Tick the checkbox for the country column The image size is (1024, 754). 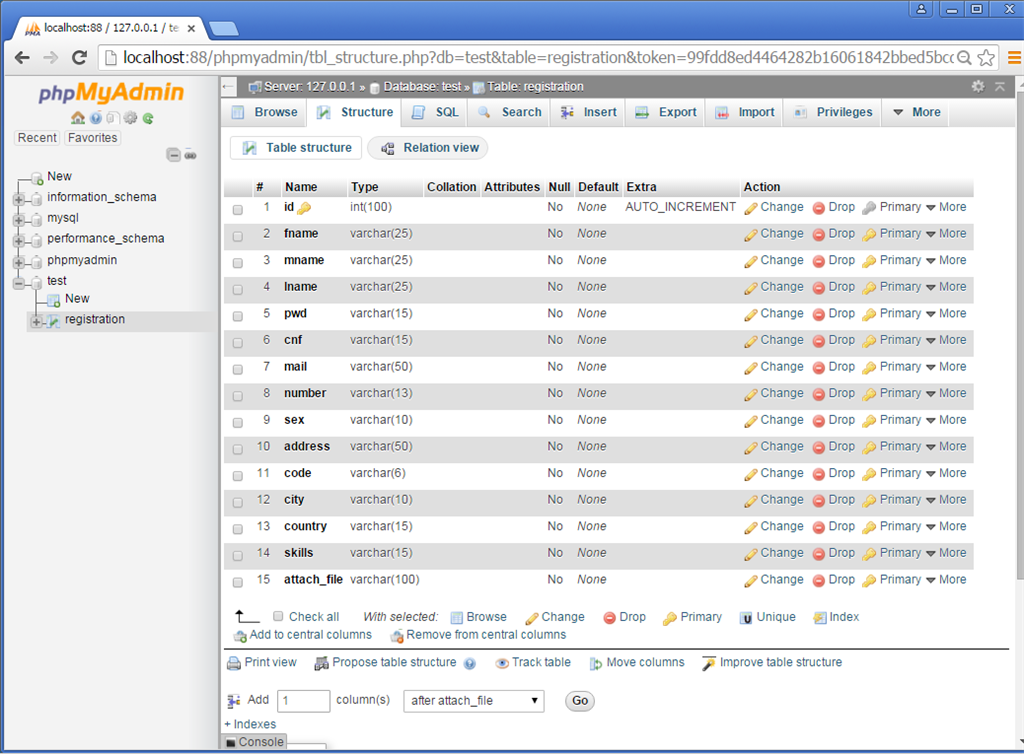tap(238, 529)
